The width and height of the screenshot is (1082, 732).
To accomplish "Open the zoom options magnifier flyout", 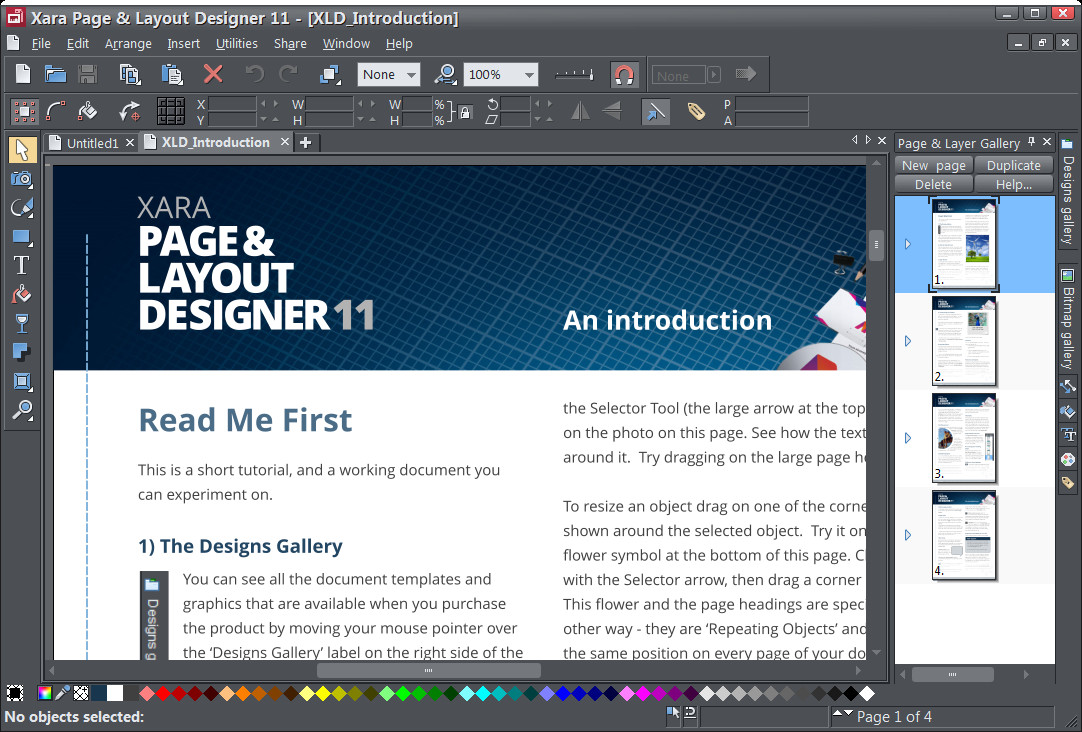I will pos(445,74).
